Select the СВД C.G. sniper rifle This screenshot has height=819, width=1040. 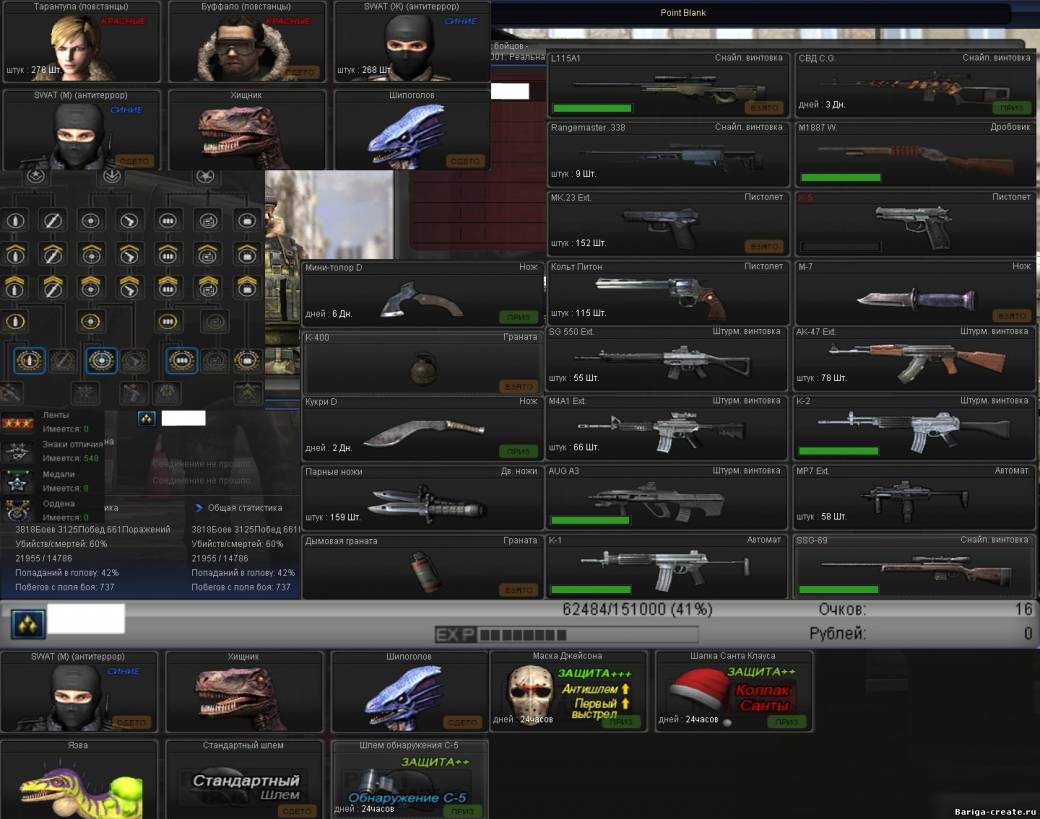915,85
